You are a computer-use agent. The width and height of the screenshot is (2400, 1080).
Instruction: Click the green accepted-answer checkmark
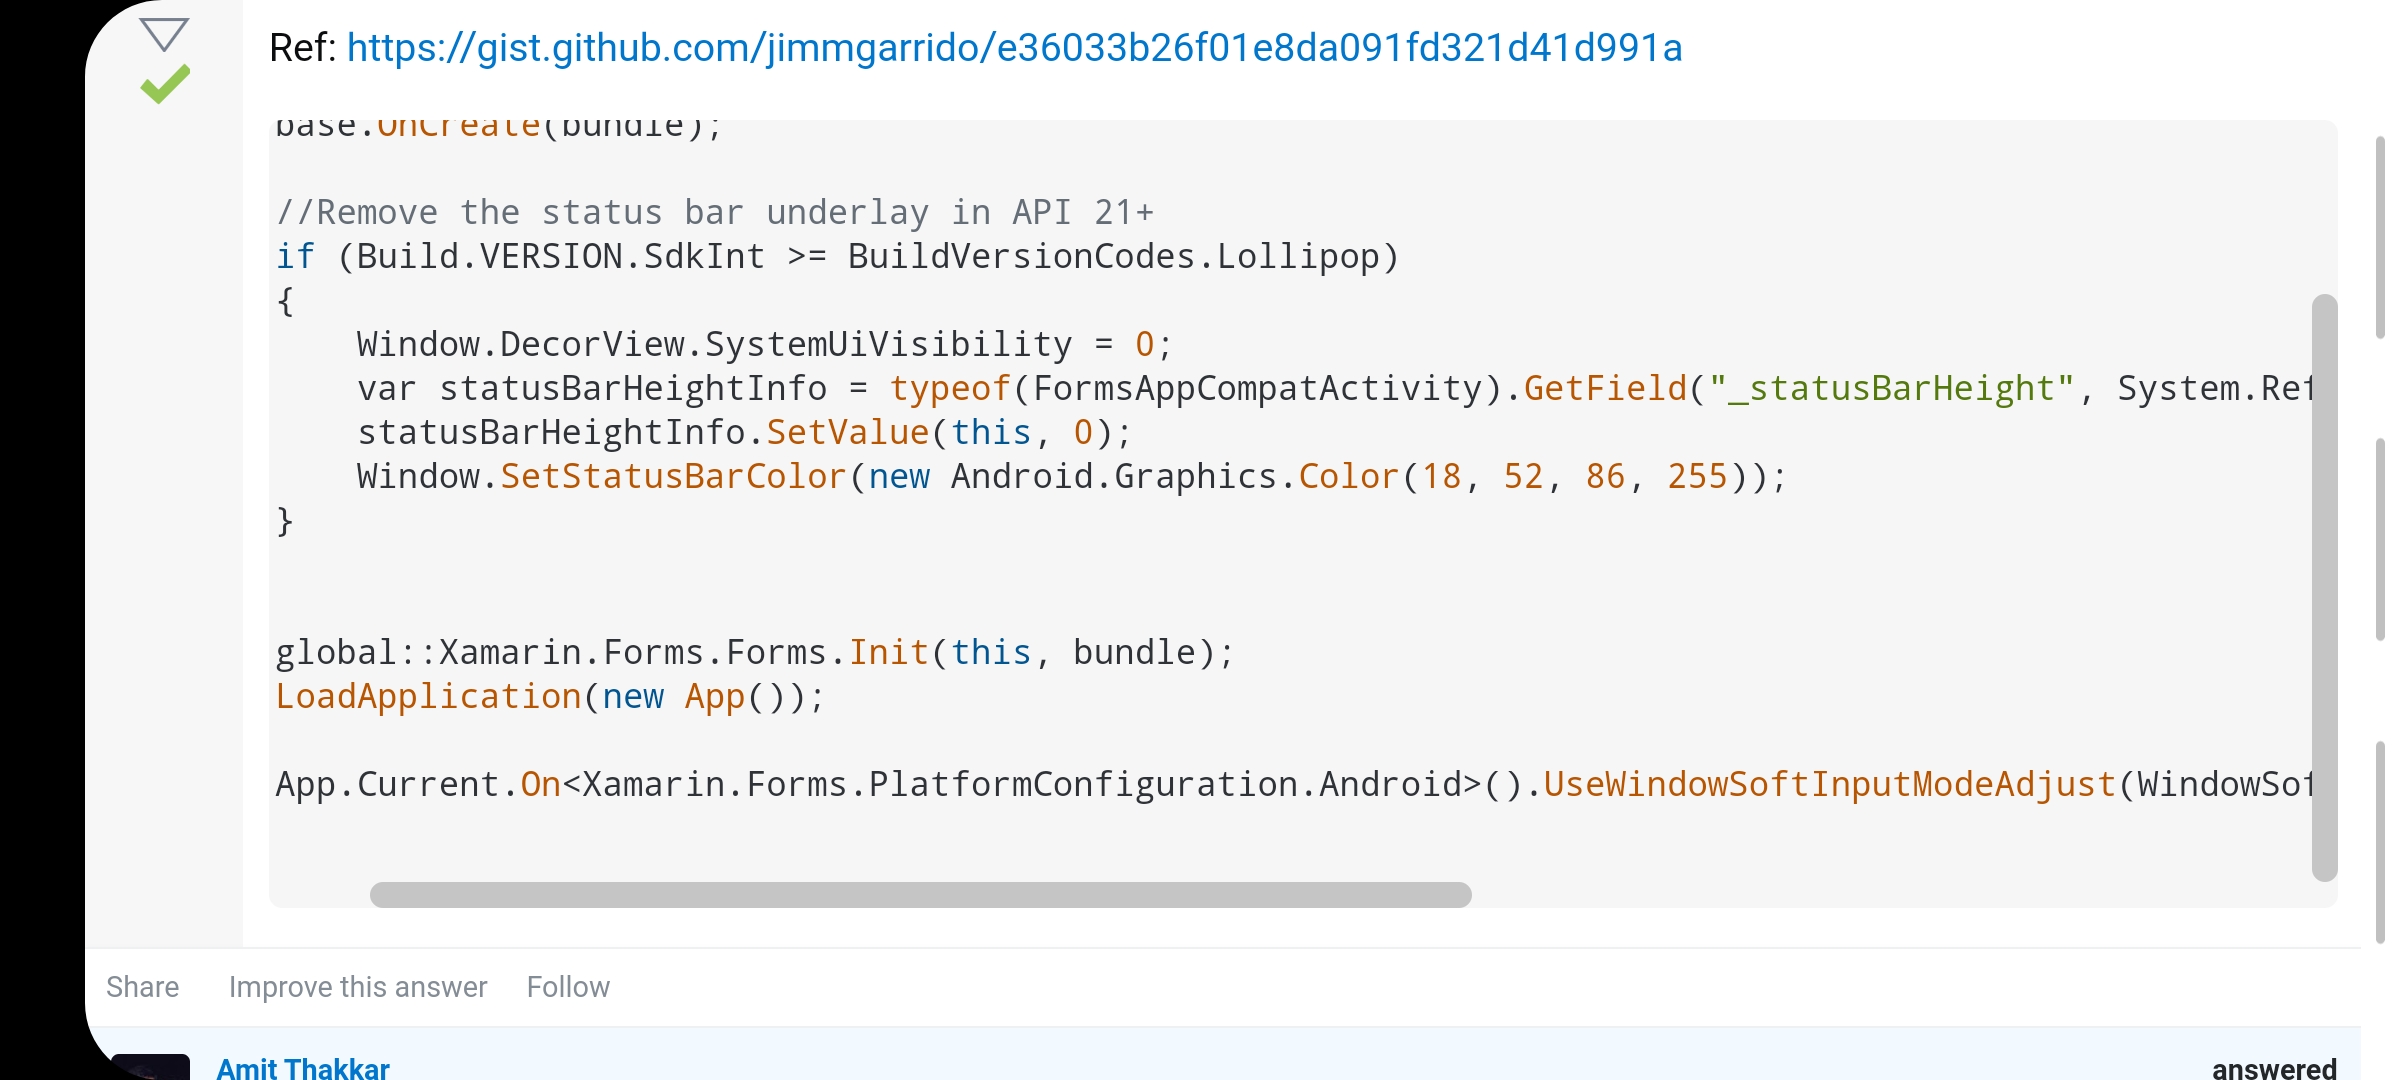[x=165, y=85]
